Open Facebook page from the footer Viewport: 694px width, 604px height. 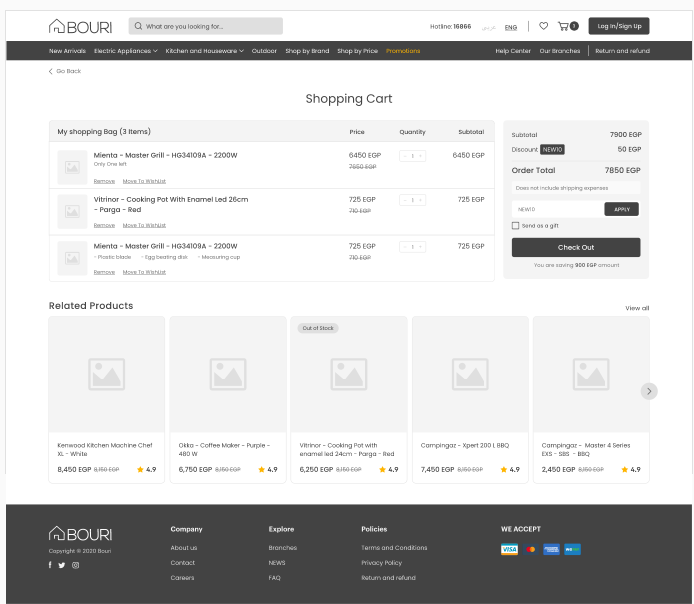click(x=50, y=565)
